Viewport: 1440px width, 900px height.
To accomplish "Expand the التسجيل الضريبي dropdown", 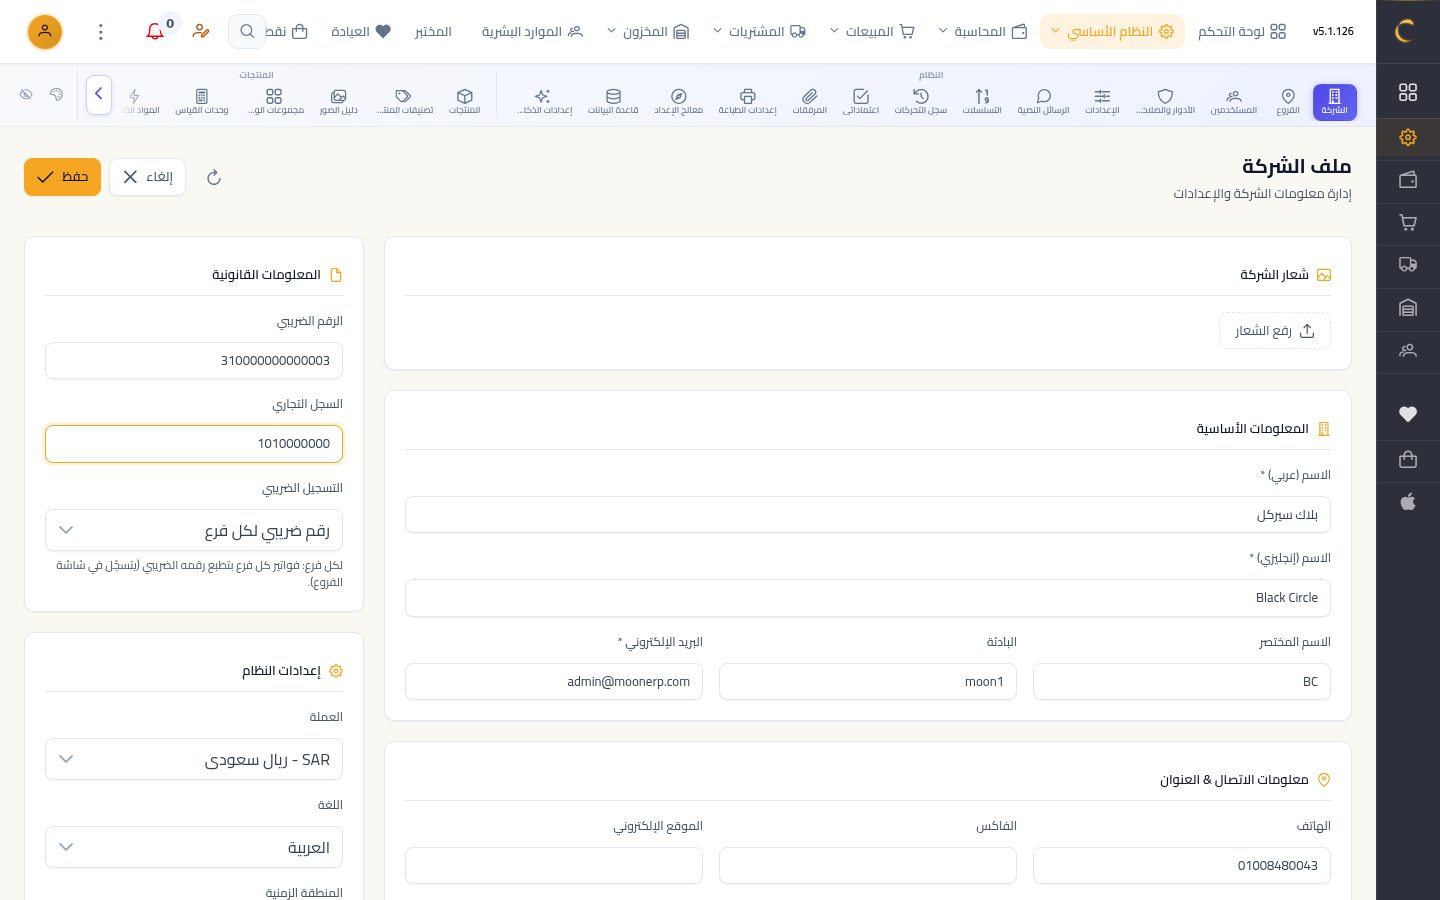I will pyautogui.click(x=194, y=530).
